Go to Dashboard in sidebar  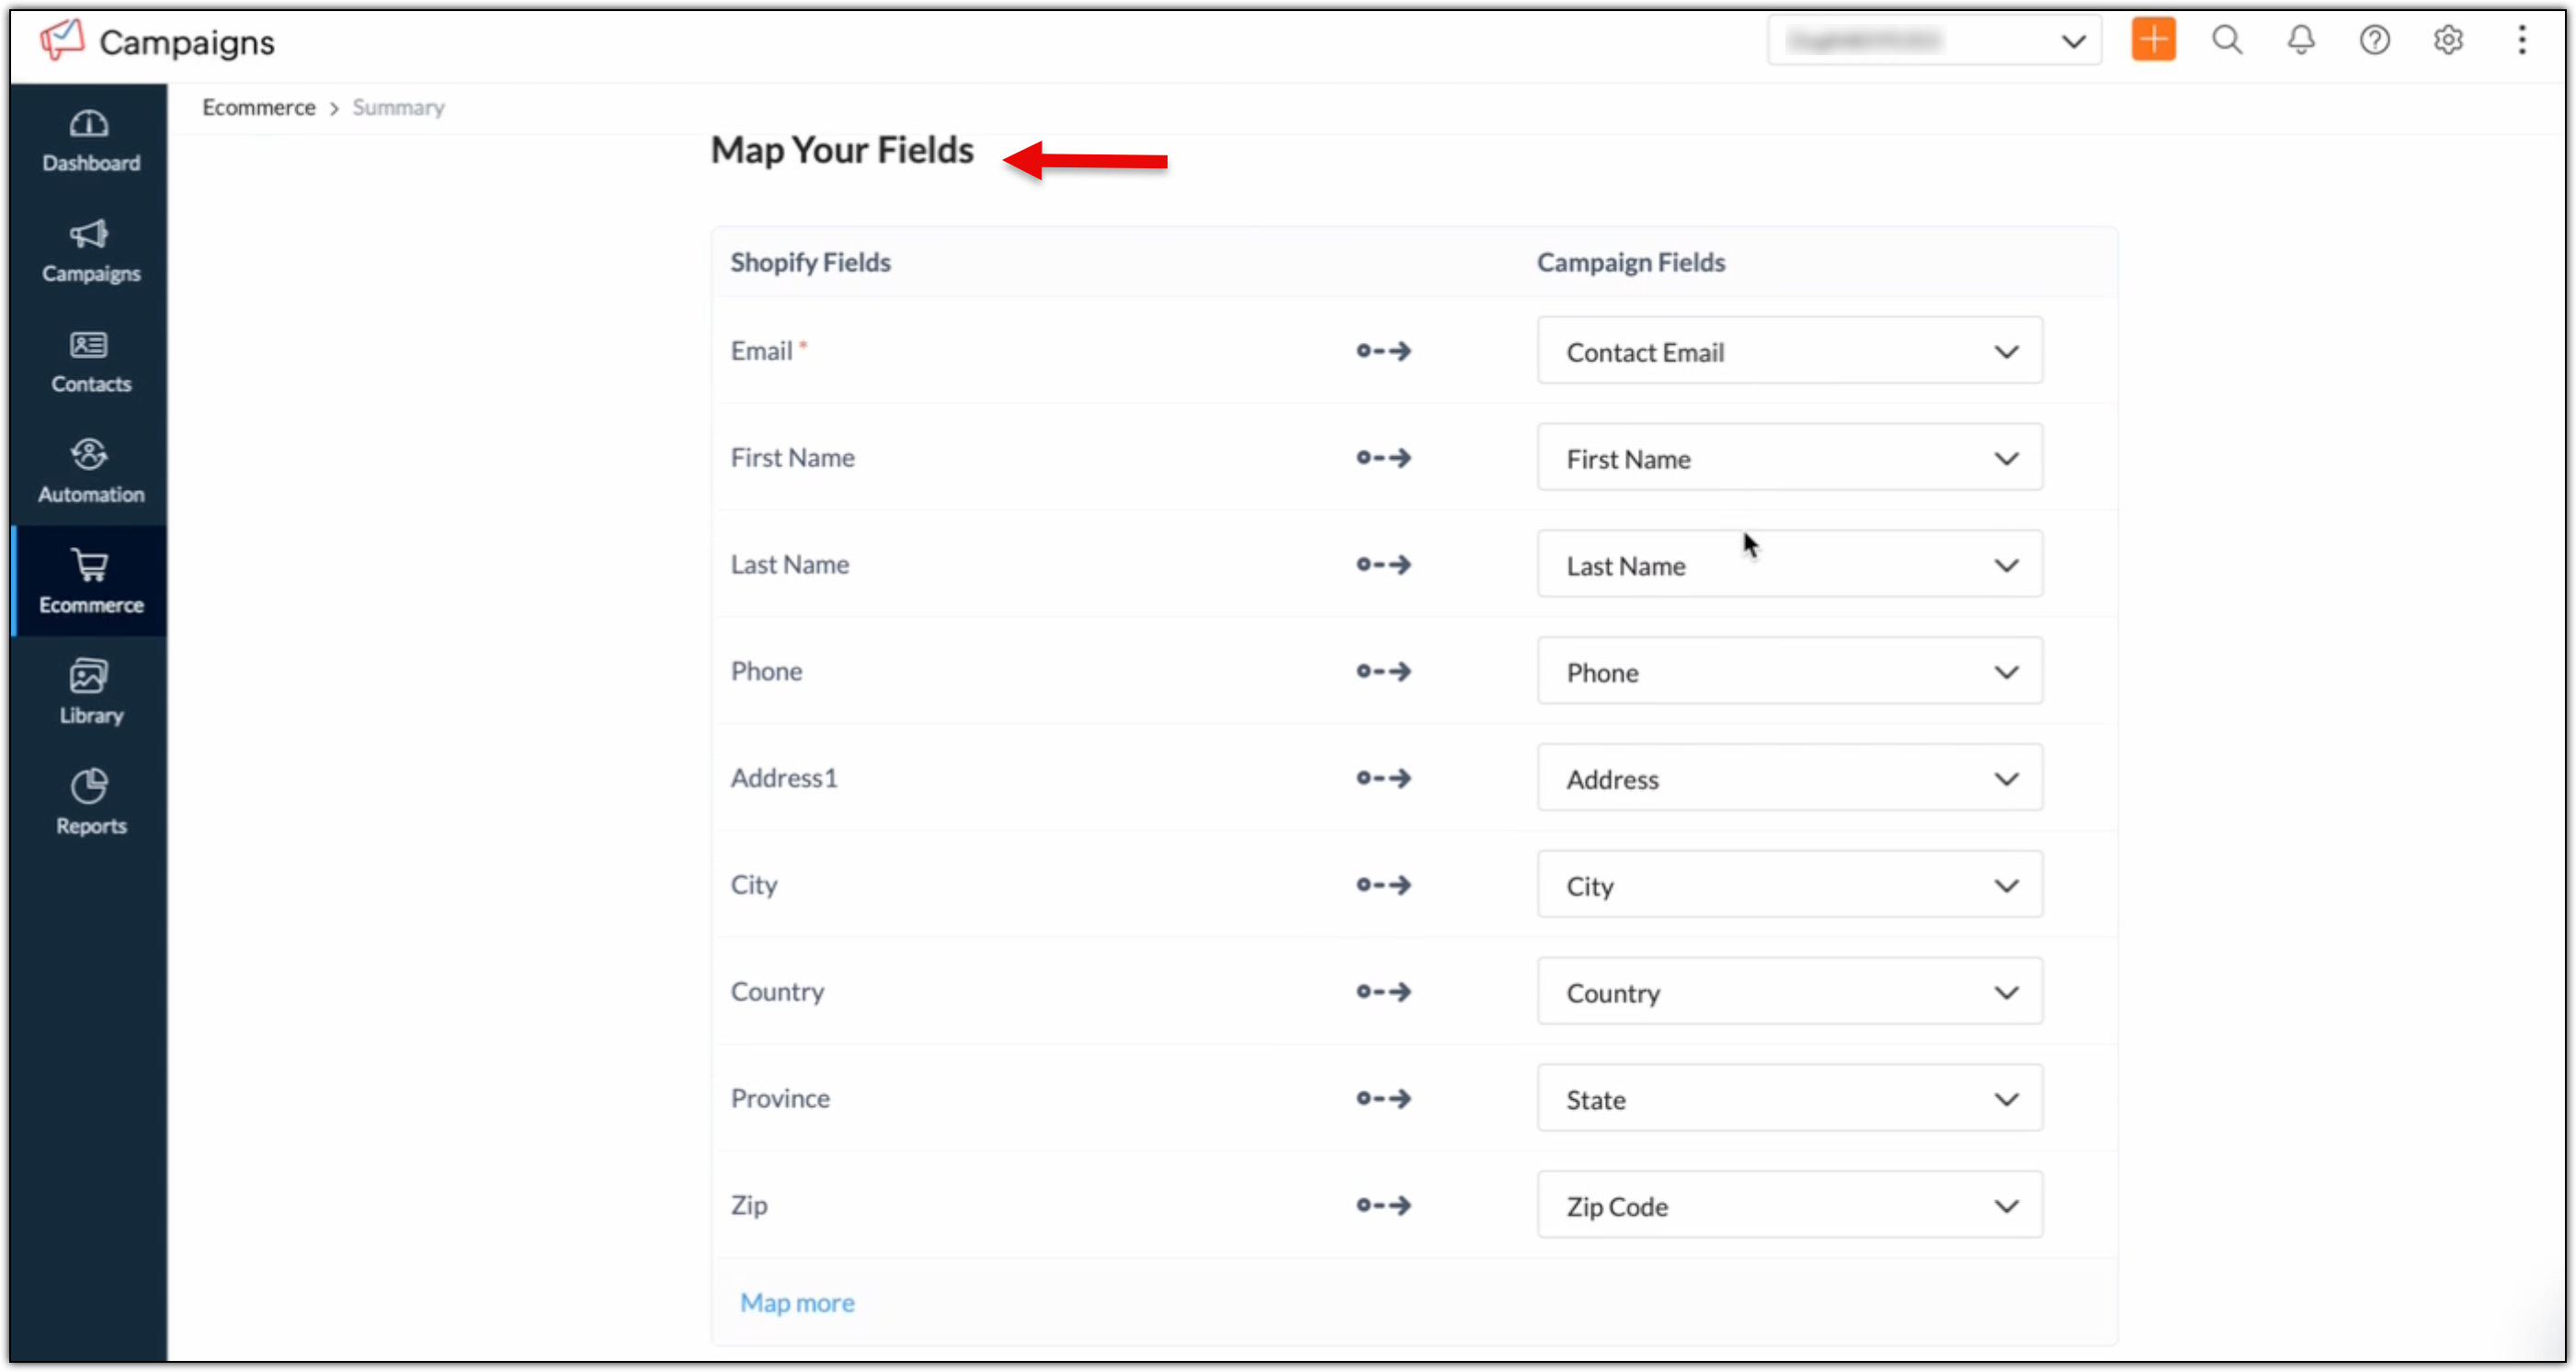pos(90,141)
